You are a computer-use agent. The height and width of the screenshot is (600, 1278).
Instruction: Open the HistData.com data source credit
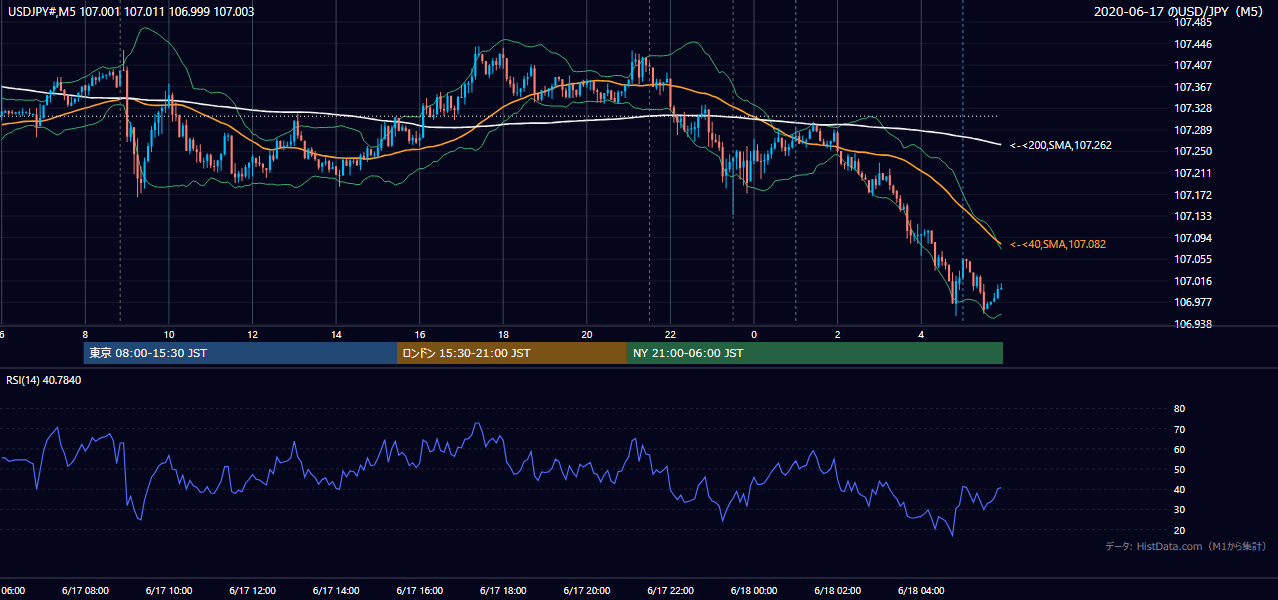[1186, 546]
